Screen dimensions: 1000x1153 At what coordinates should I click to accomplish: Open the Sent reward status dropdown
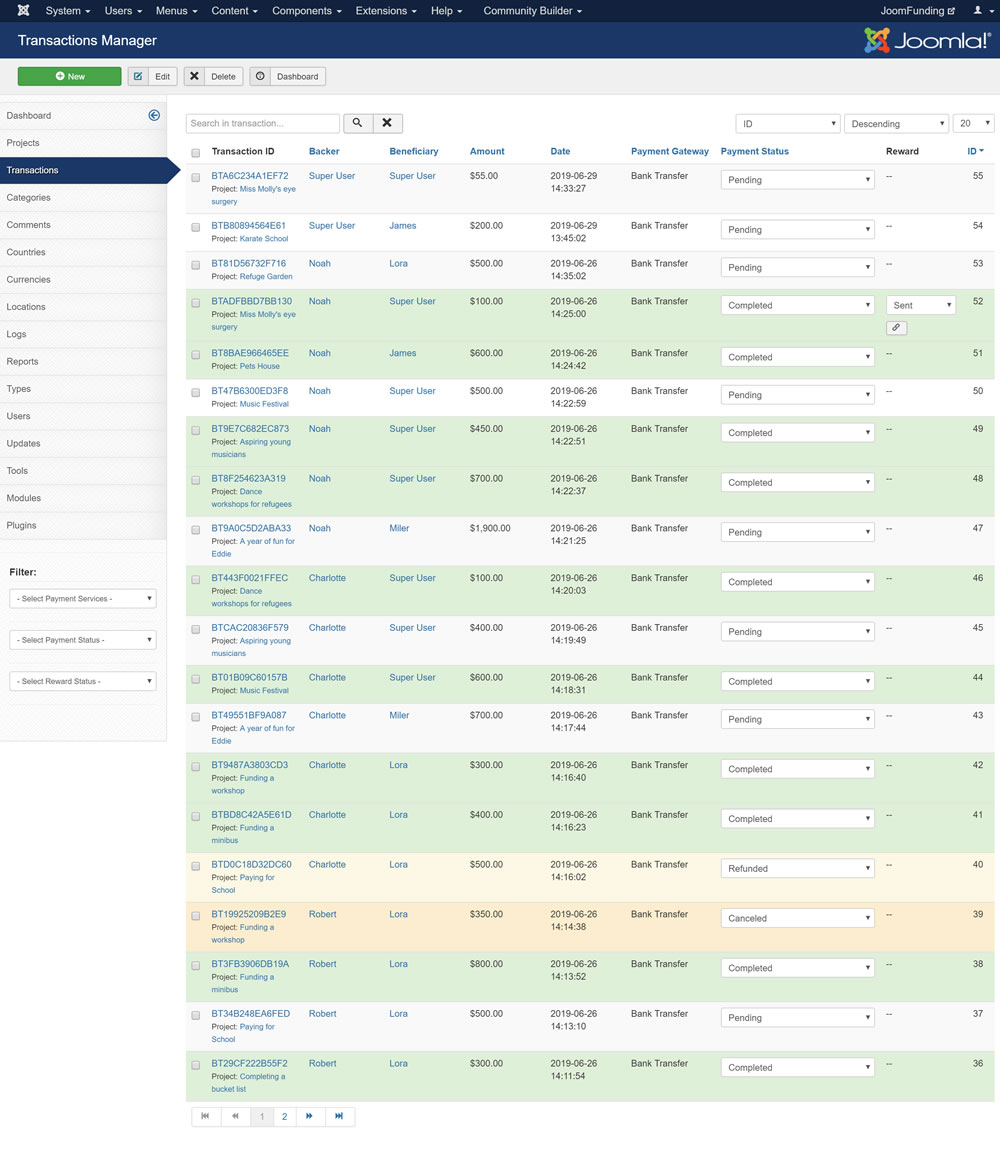pyautogui.click(x=921, y=305)
